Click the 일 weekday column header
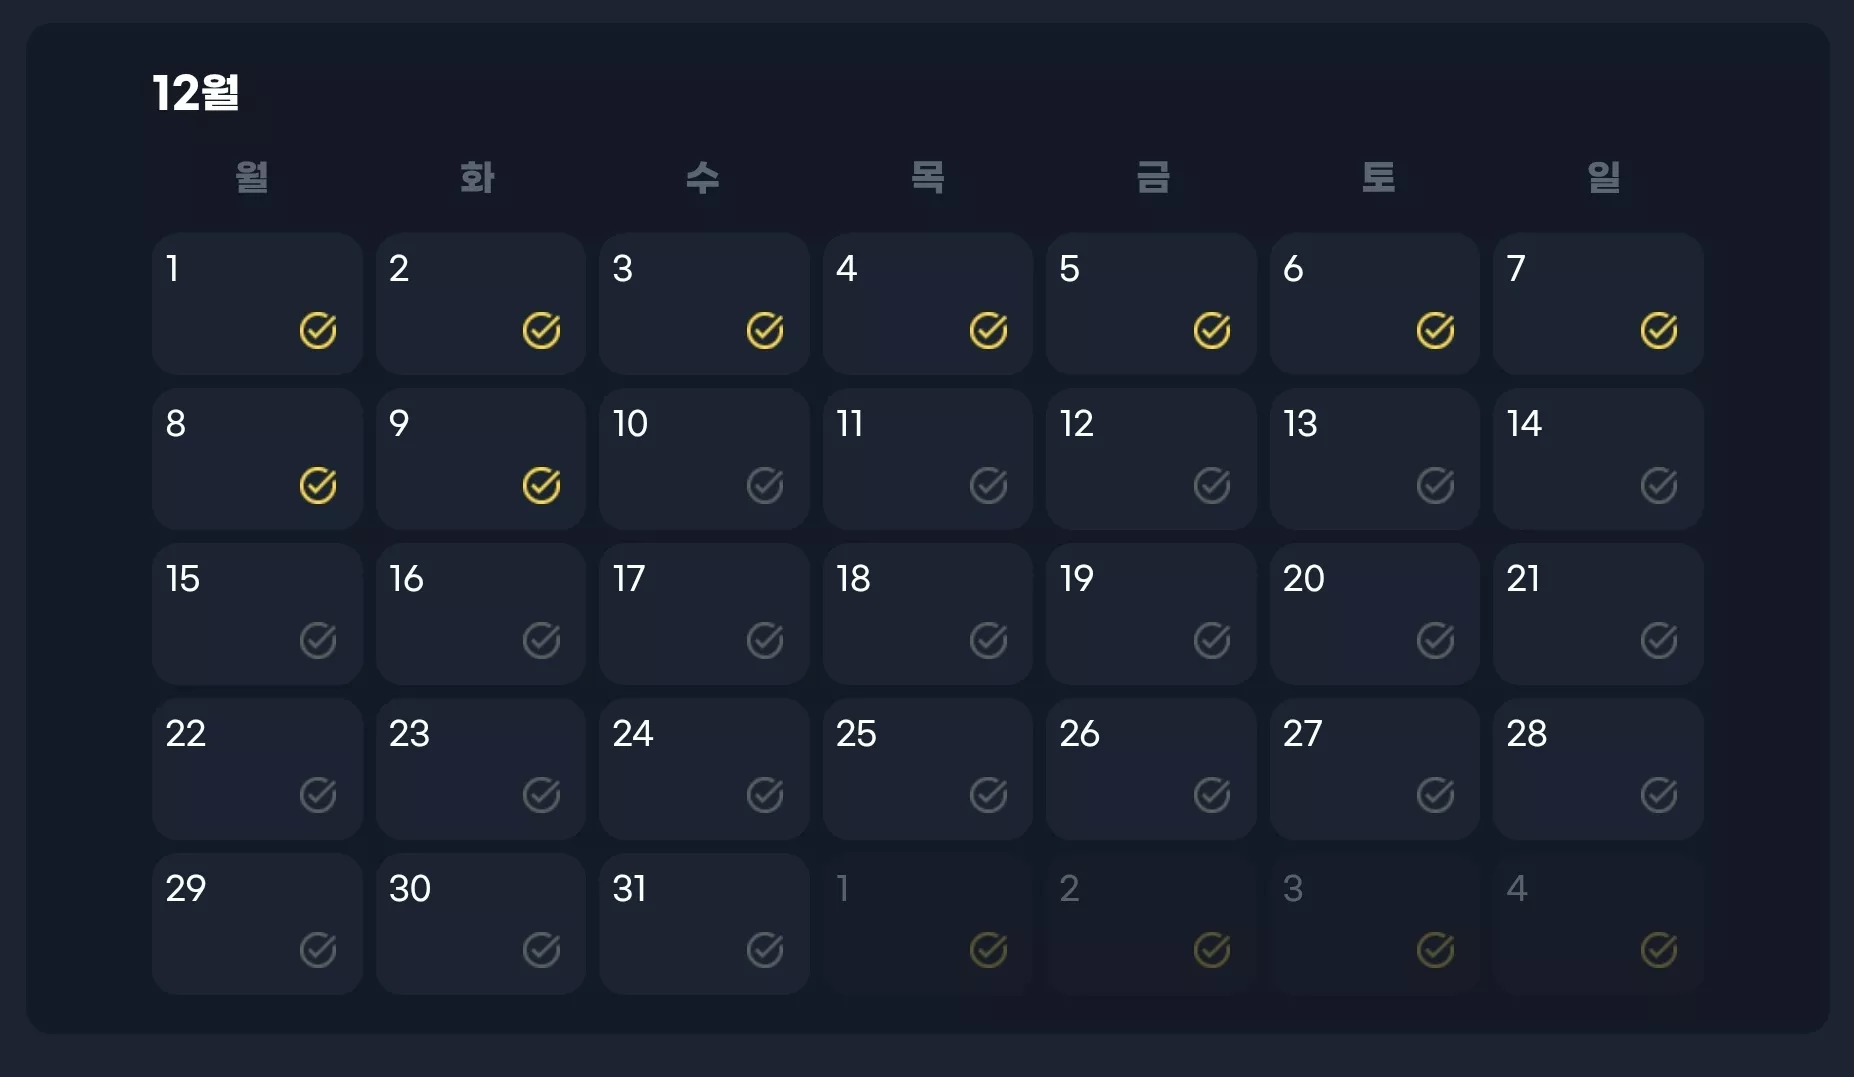Screen dimensions: 1854x1077 click(1604, 177)
